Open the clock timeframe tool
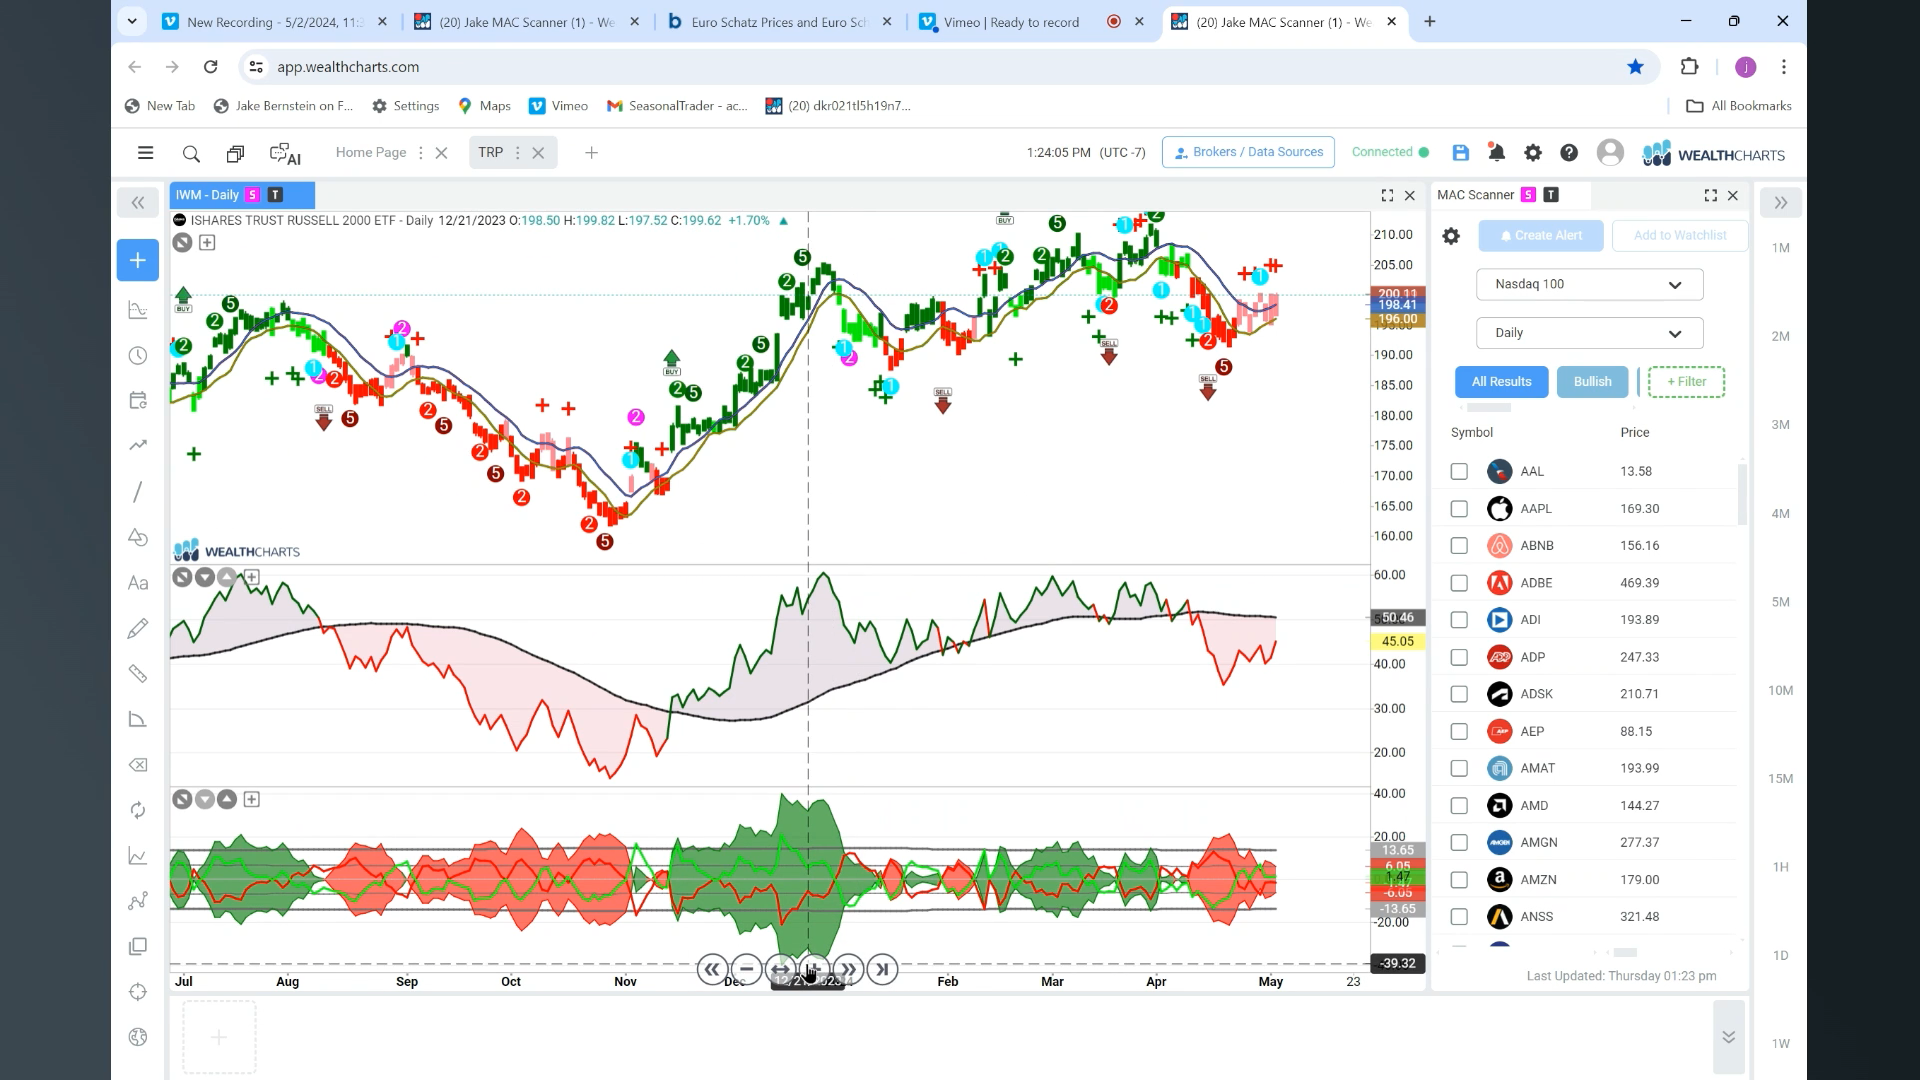Screen dimensions: 1920x1080 coord(138,356)
